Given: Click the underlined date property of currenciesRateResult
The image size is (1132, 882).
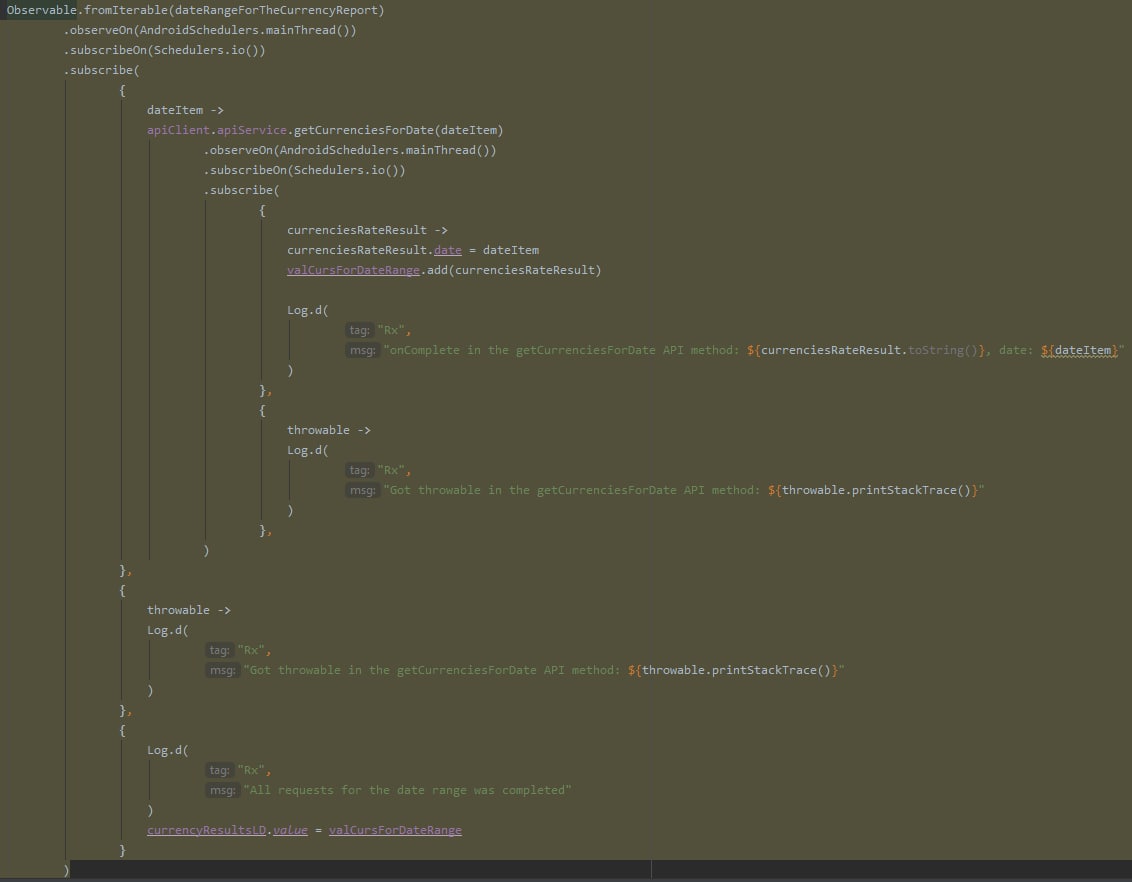Looking at the screenshot, I should [448, 250].
